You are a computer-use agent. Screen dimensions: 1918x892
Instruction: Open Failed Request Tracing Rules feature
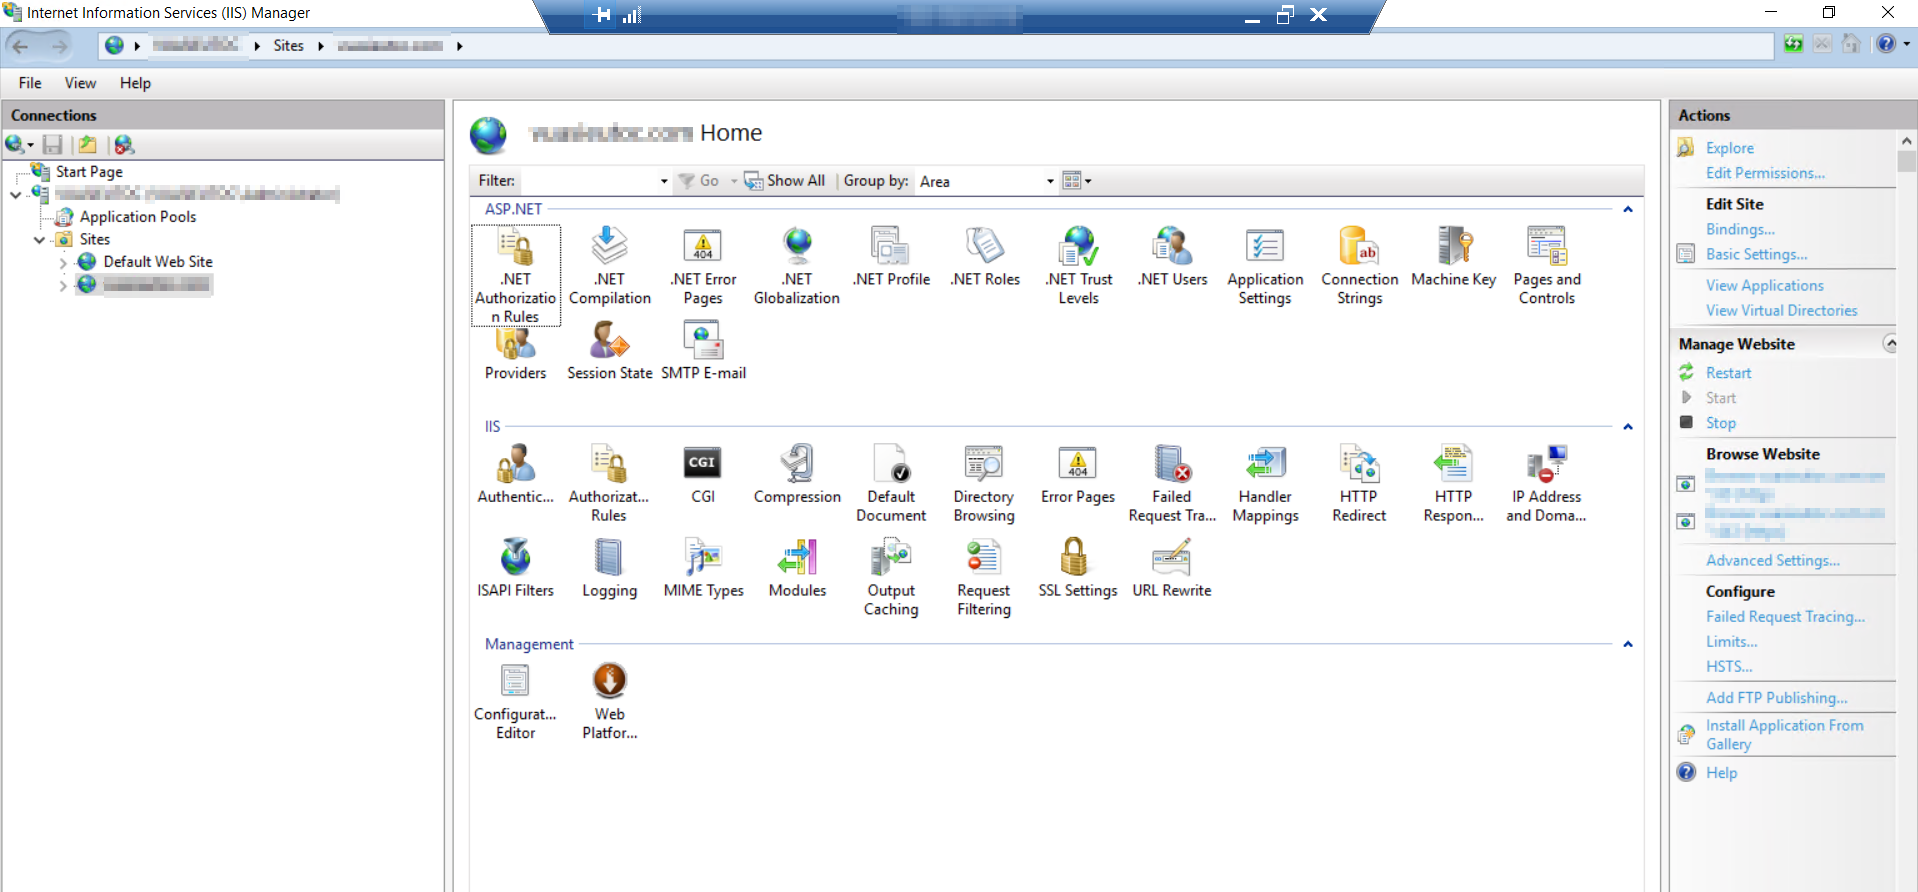click(1172, 484)
